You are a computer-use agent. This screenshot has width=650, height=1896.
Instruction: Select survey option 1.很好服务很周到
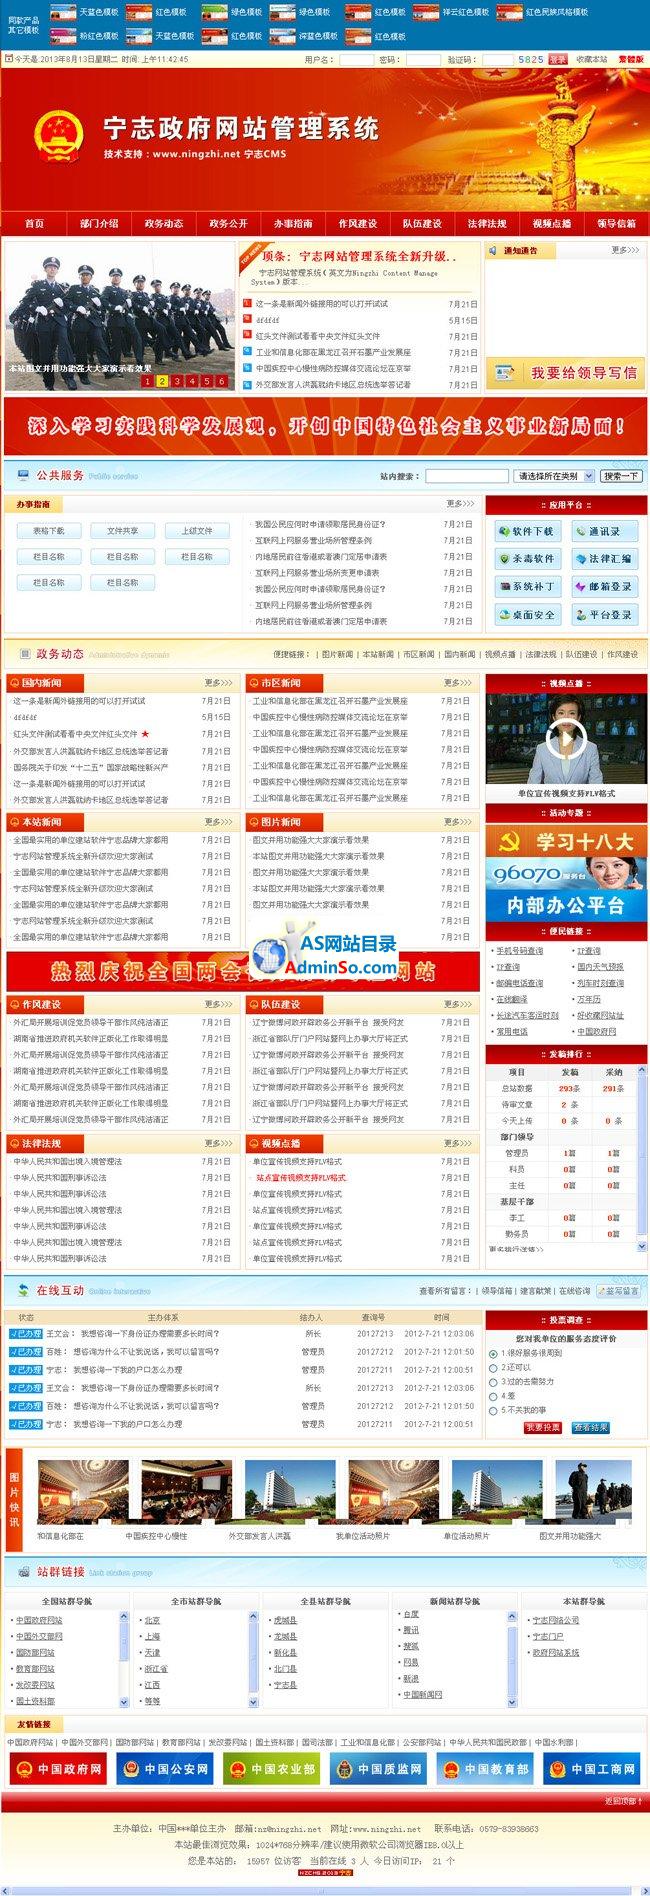pos(493,1353)
